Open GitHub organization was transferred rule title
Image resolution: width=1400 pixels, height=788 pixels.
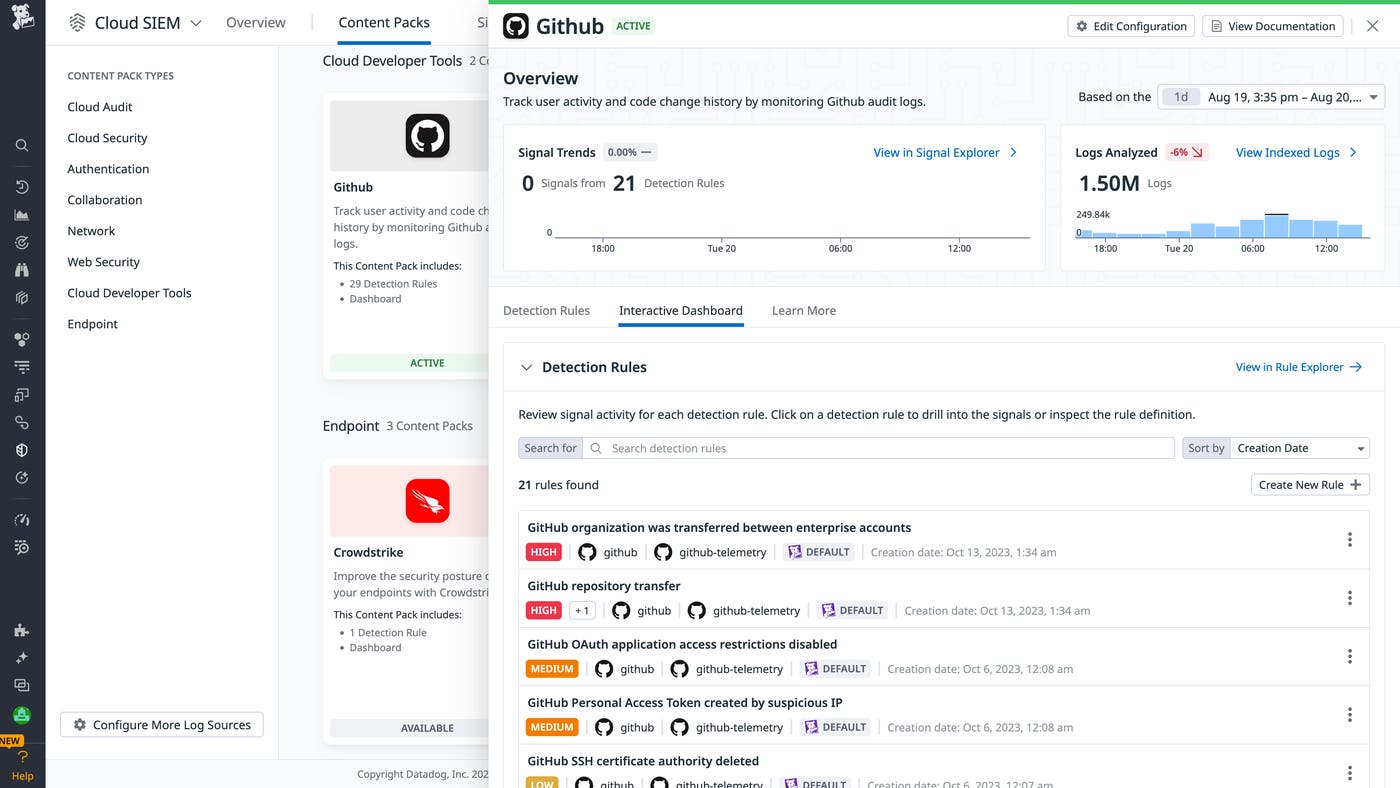point(719,527)
